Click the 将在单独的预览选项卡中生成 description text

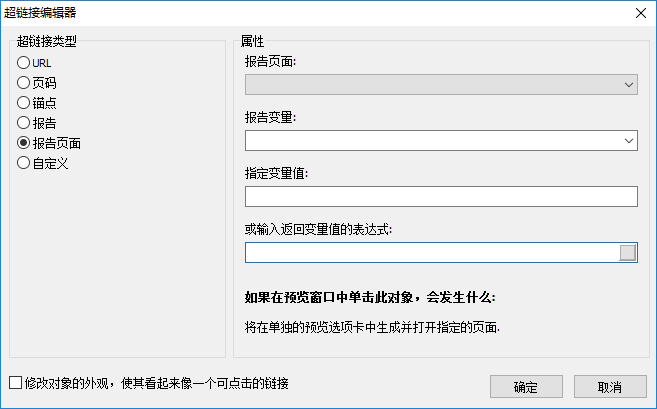tap(372, 327)
